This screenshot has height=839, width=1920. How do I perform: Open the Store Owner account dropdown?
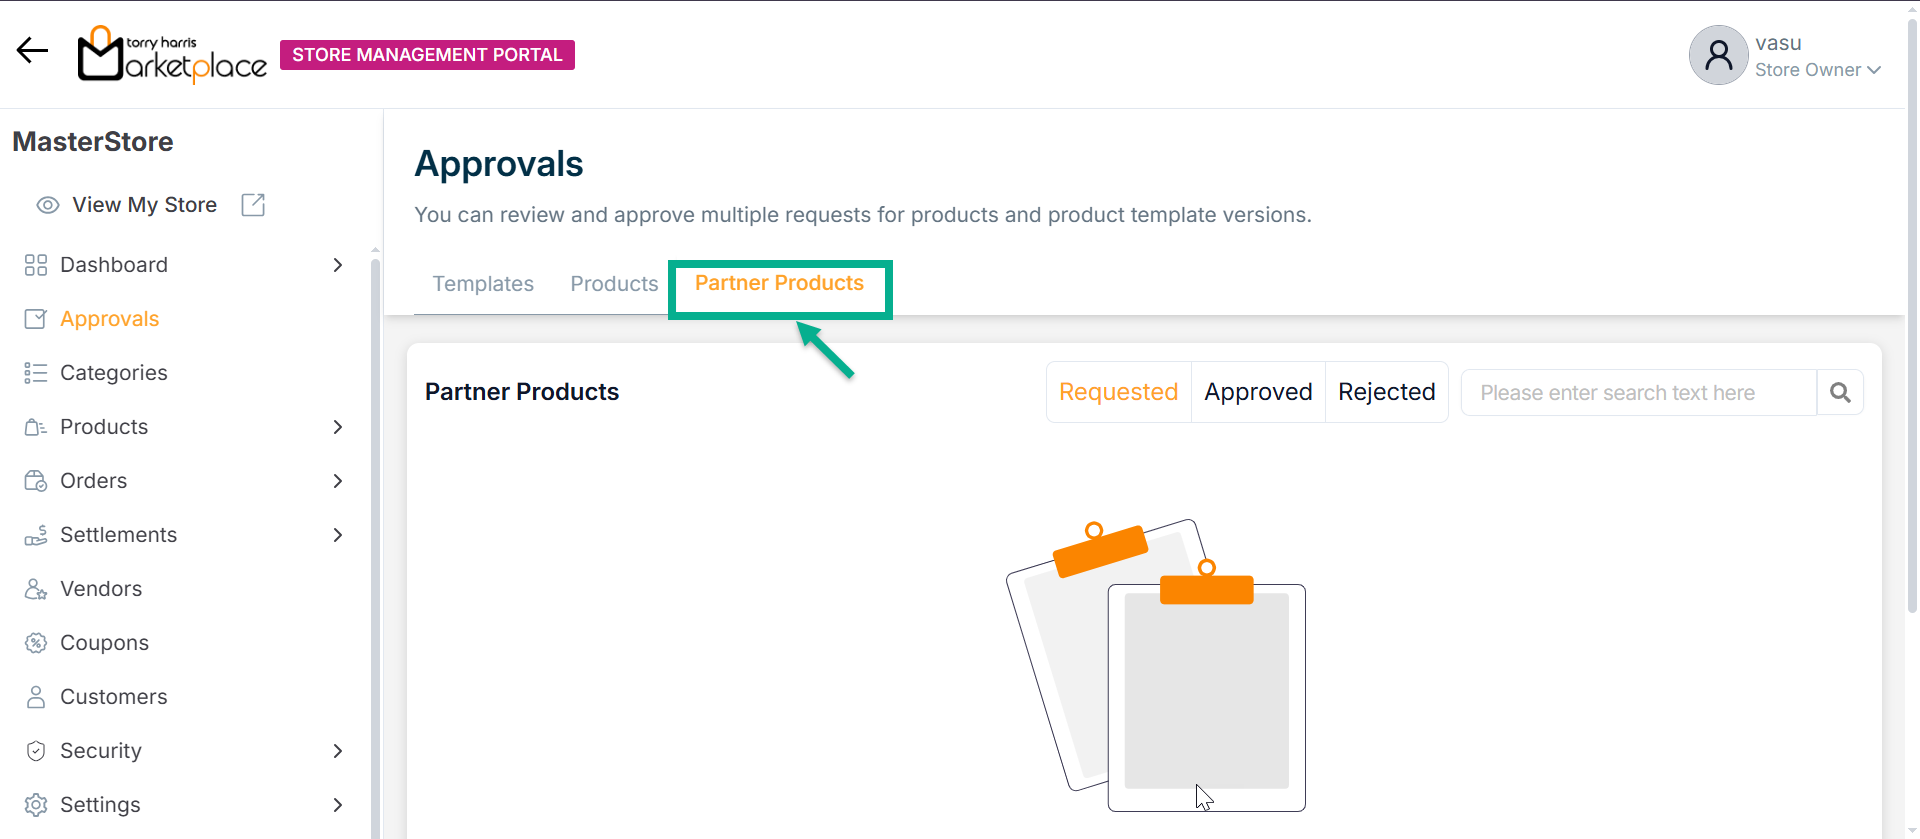(x=1873, y=70)
